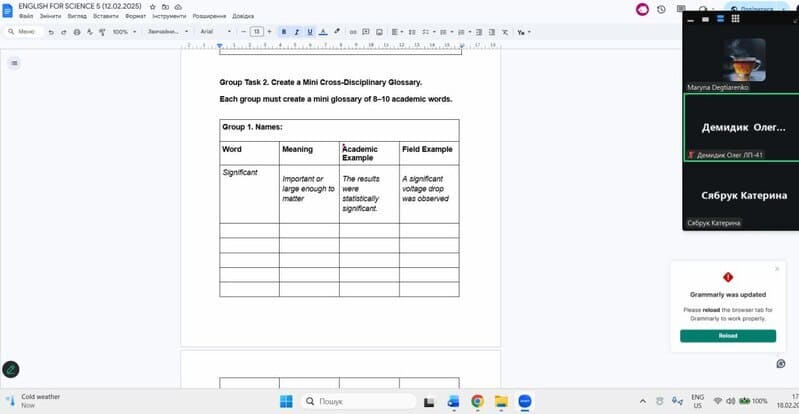Image resolution: width=799 pixels, height=414 pixels.
Task: Open the numbered list dropdown
Action: (x=463, y=32)
